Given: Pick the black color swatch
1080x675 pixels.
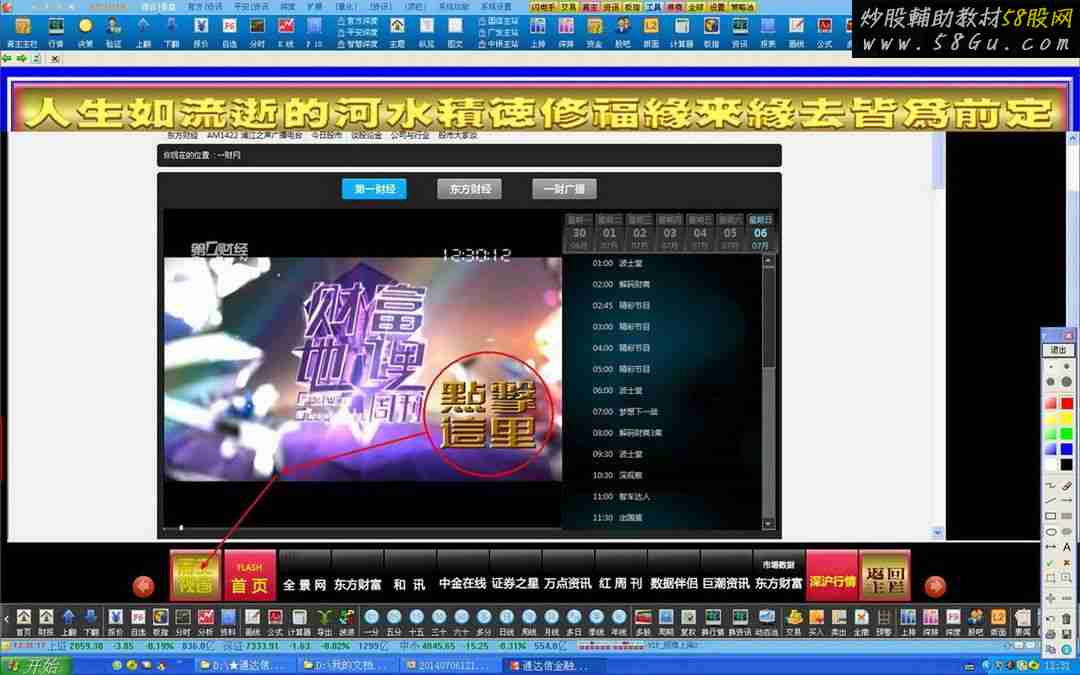Looking at the screenshot, I should pos(1066,465).
